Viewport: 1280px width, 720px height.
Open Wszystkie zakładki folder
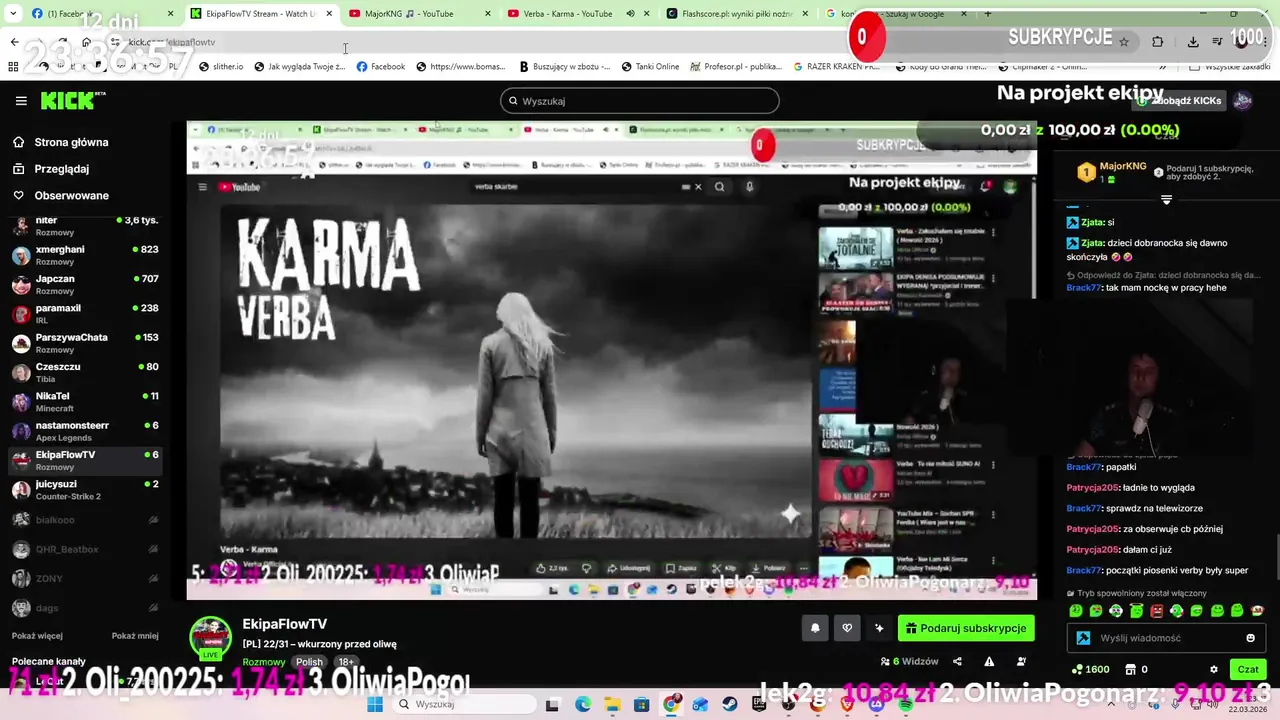tap(1230, 67)
